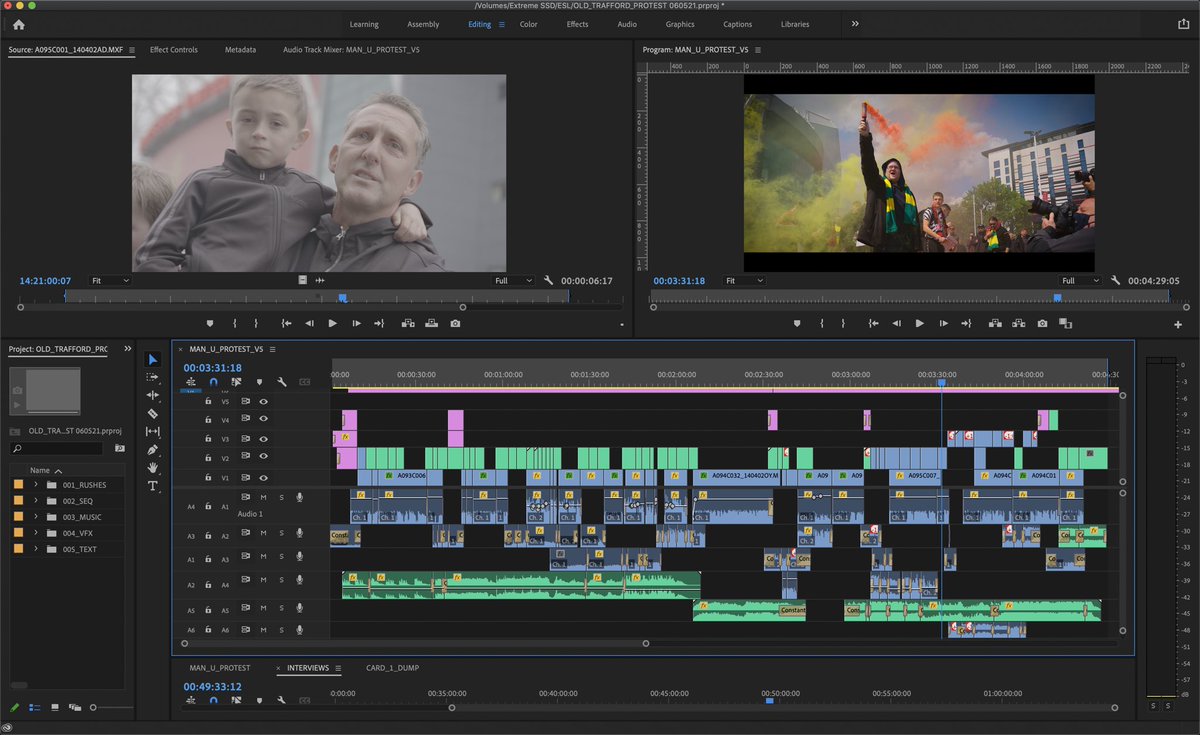Select the Hand tool

coord(153,466)
